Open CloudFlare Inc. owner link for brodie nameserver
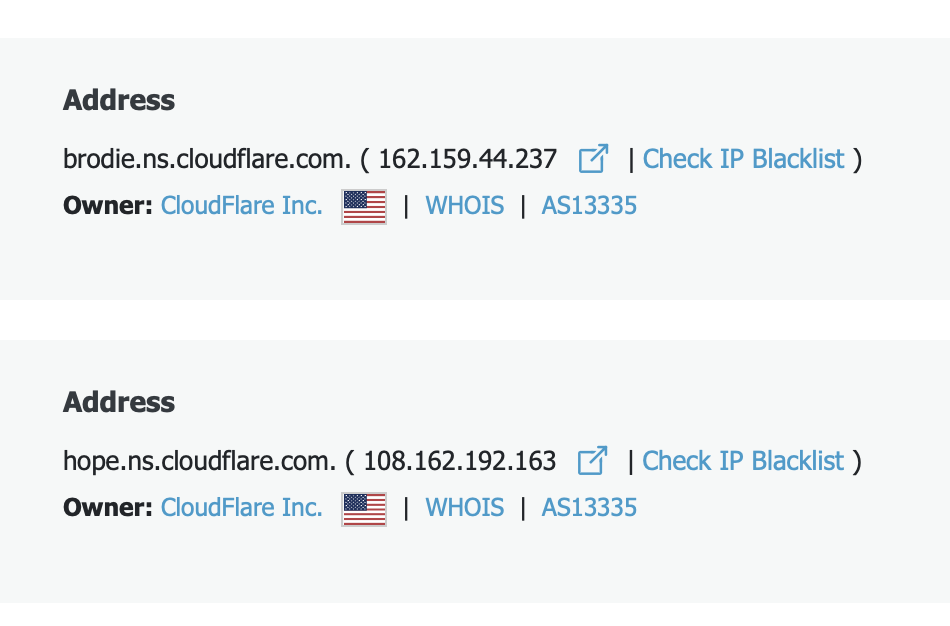This screenshot has width=950, height=626. (241, 206)
